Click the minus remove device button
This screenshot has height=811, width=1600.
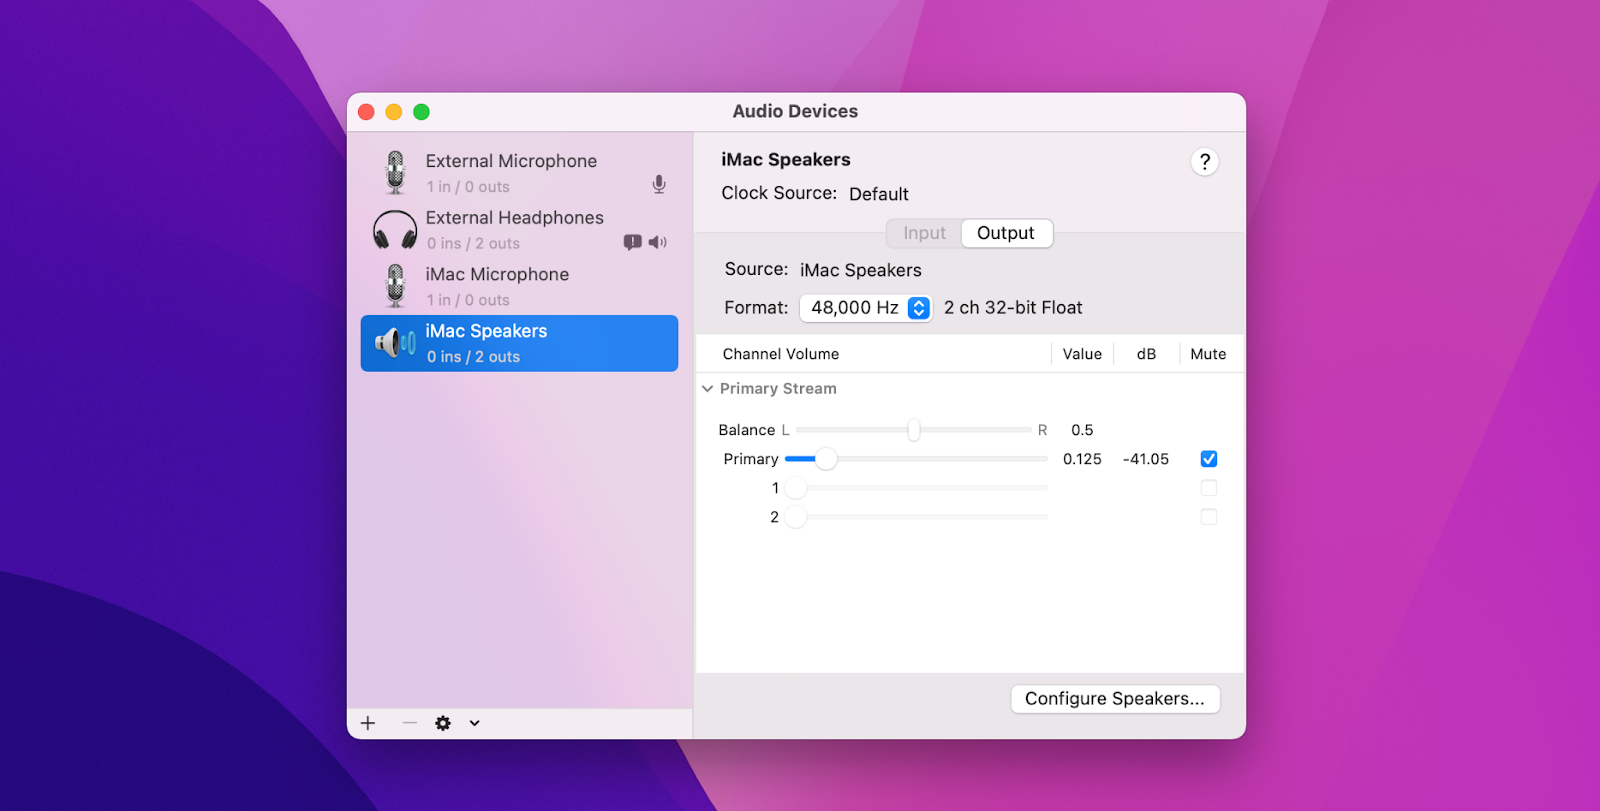[x=409, y=723]
